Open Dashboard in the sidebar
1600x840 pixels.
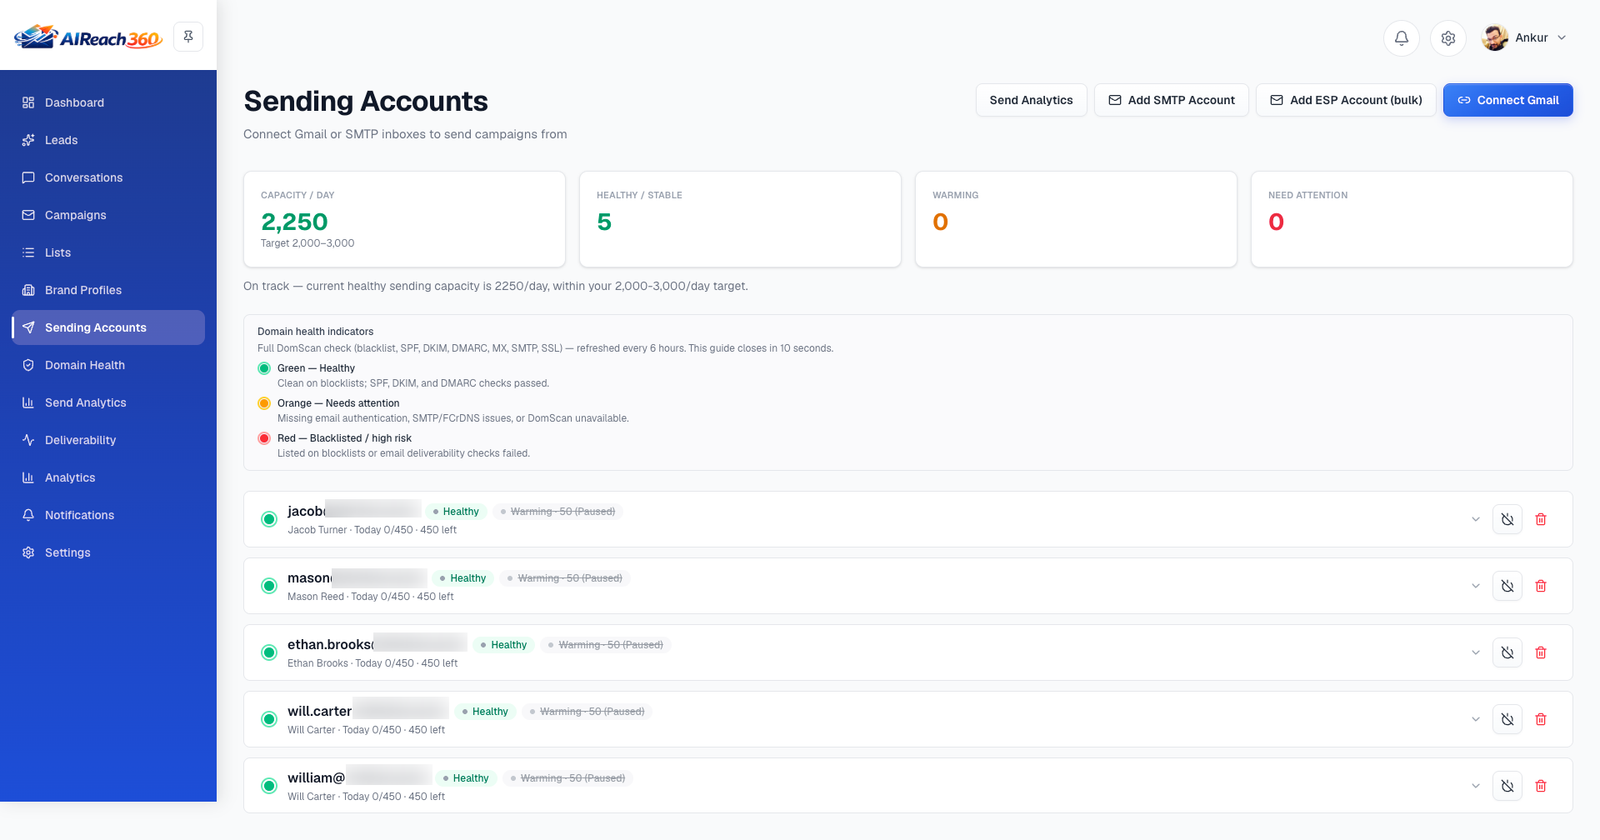click(x=108, y=102)
